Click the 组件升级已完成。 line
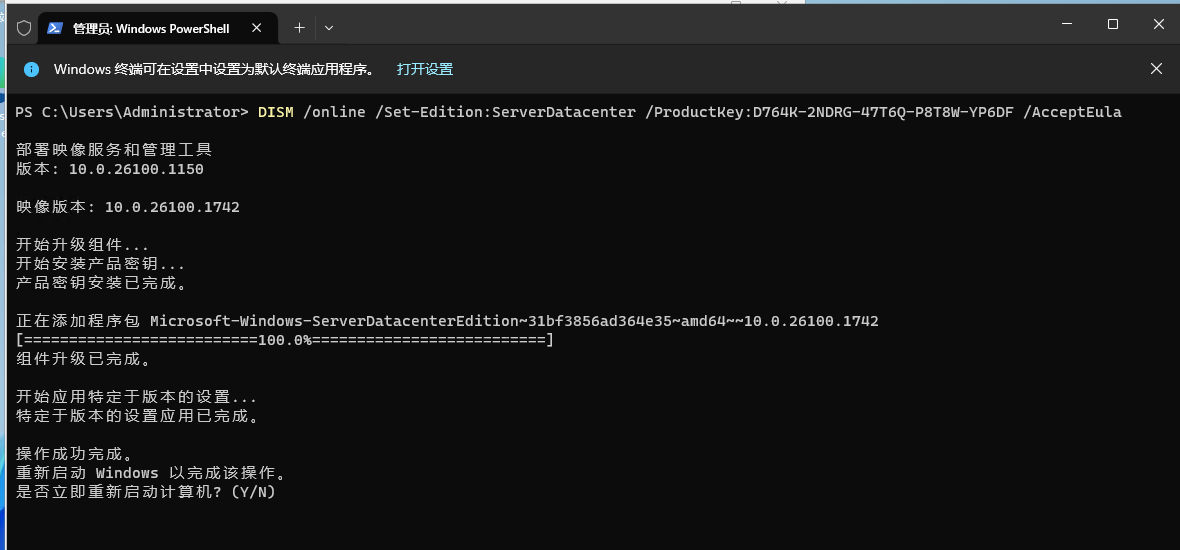 (82, 360)
